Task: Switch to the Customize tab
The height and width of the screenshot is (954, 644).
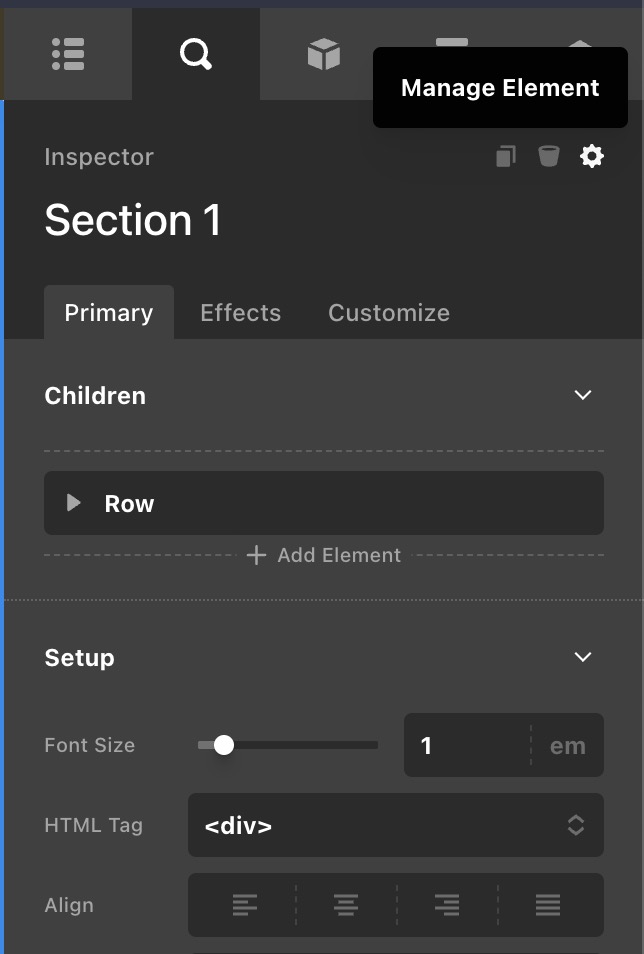Action: click(389, 313)
